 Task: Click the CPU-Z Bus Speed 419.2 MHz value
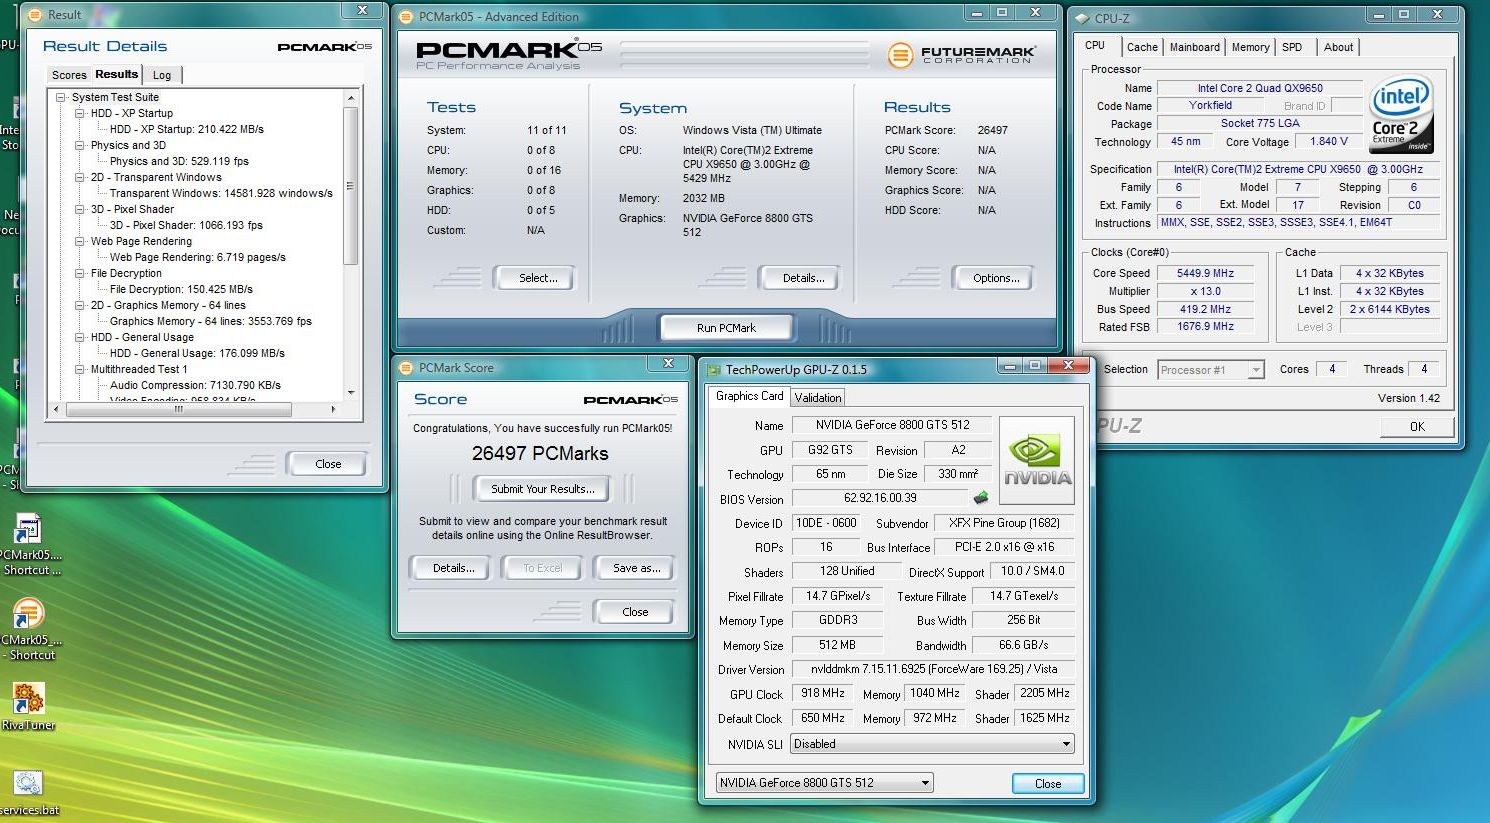(1206, 309)
